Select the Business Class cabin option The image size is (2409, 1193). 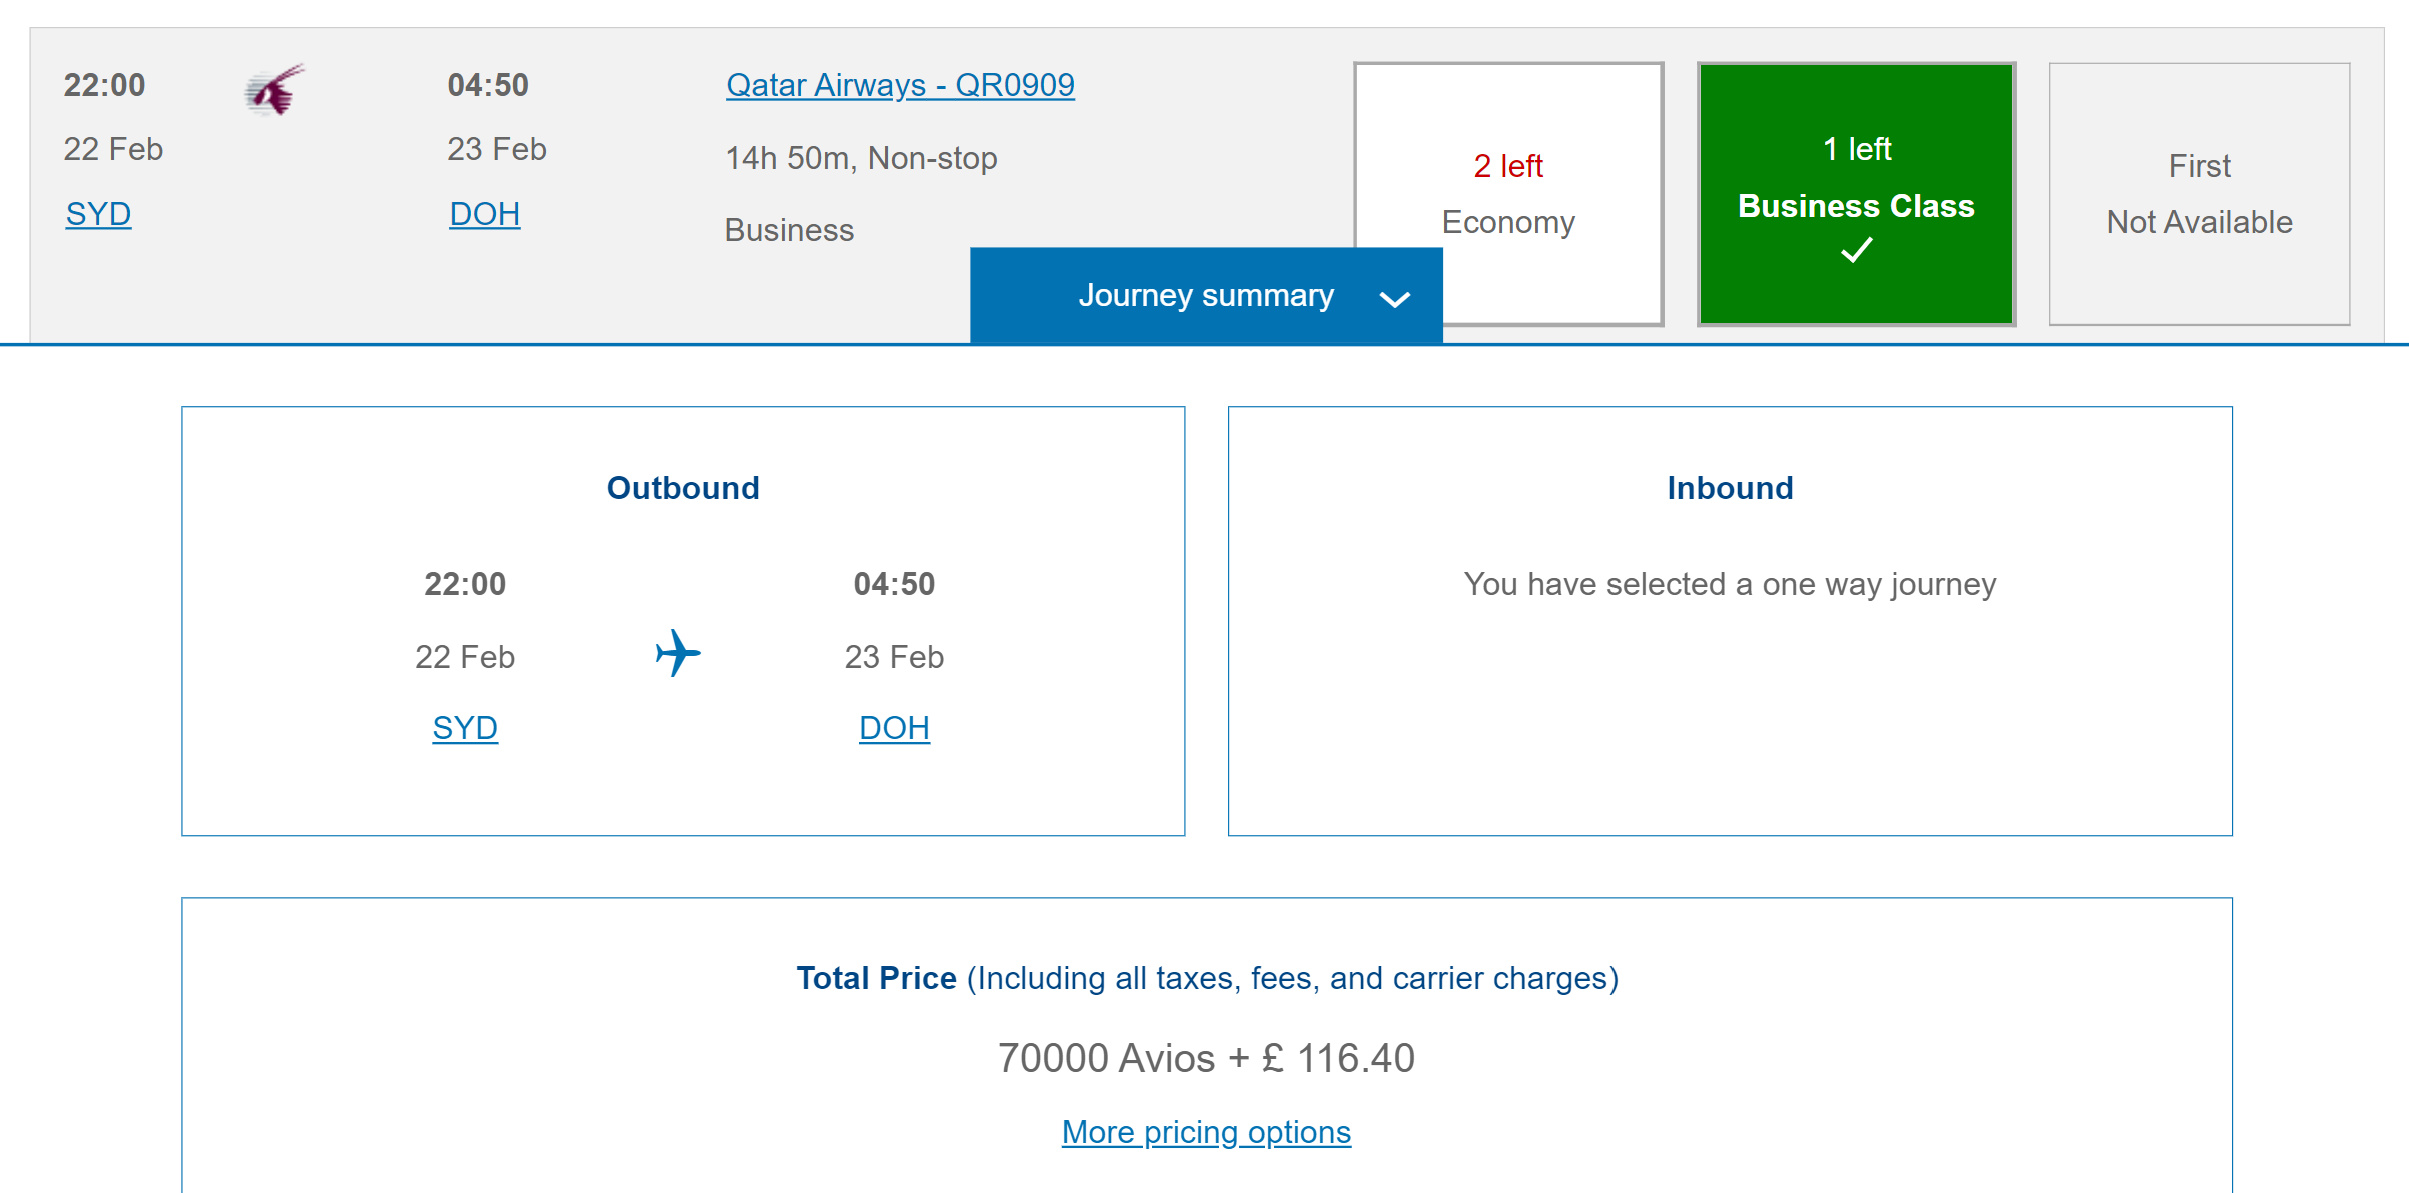click(x=1856, y=194)
